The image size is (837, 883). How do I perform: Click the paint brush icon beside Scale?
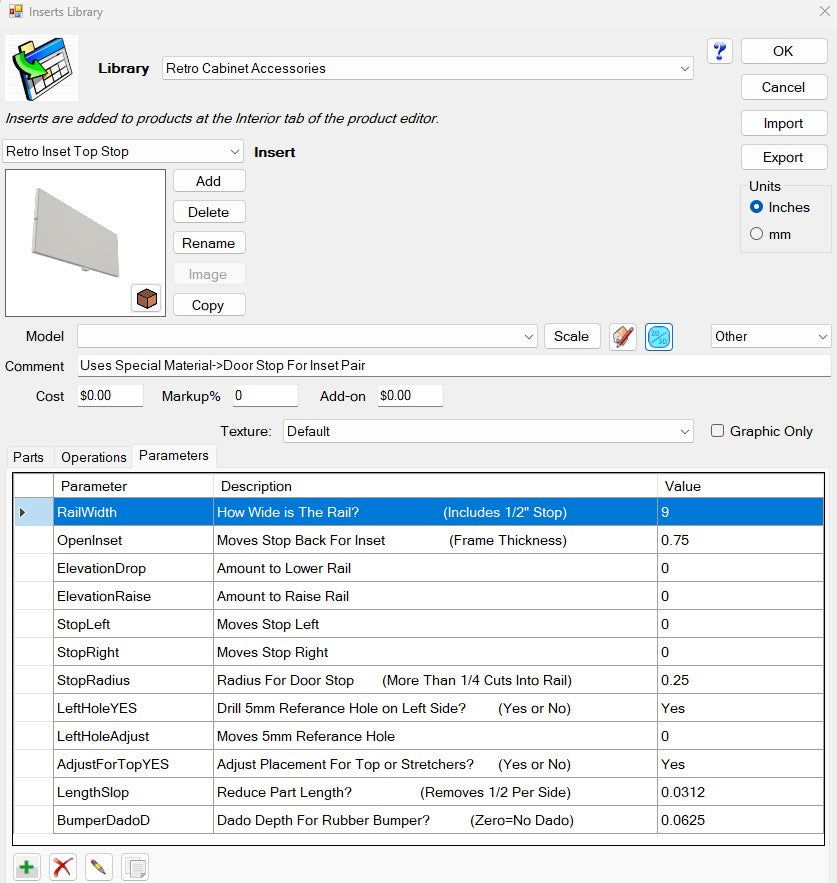(623, 337)
